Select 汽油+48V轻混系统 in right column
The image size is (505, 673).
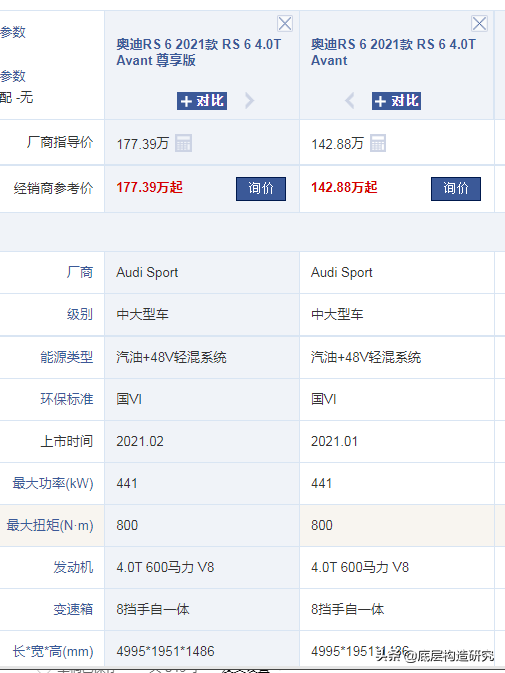pos(366,357)
